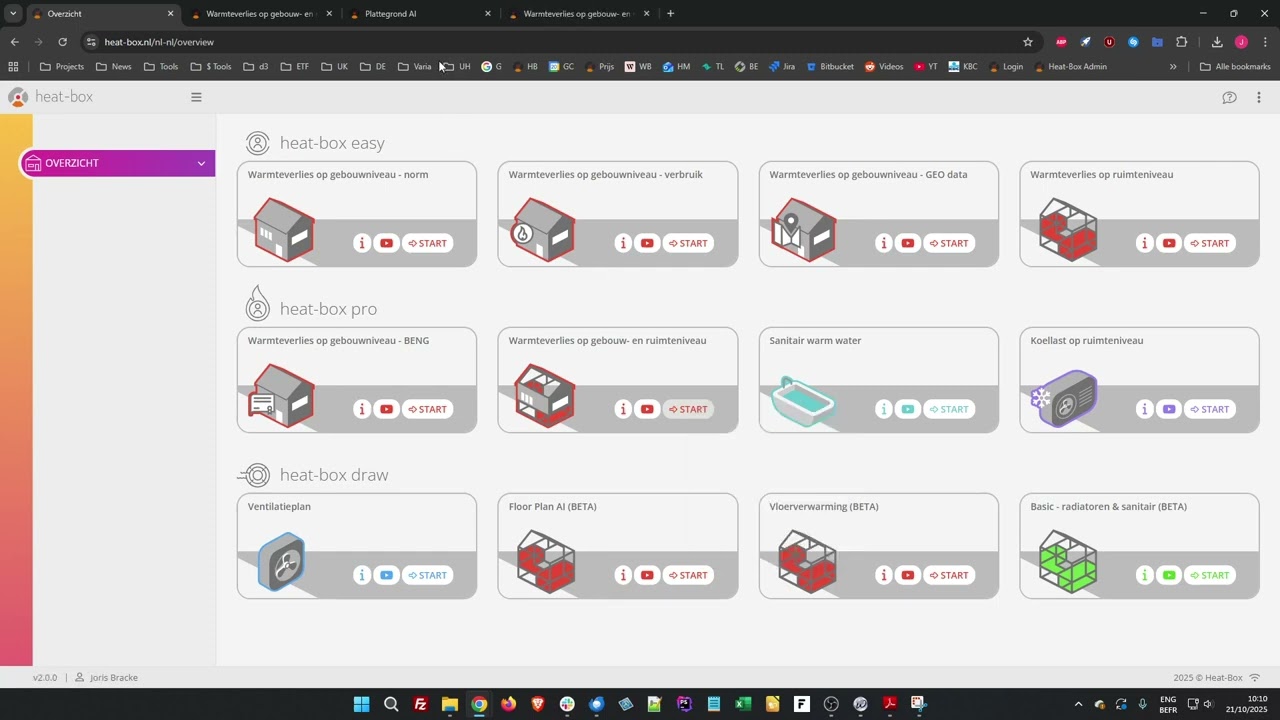This screenshot has height=720, width=1280.
Task: Open the Jira bookmark
Action: (x=781, y=67)
